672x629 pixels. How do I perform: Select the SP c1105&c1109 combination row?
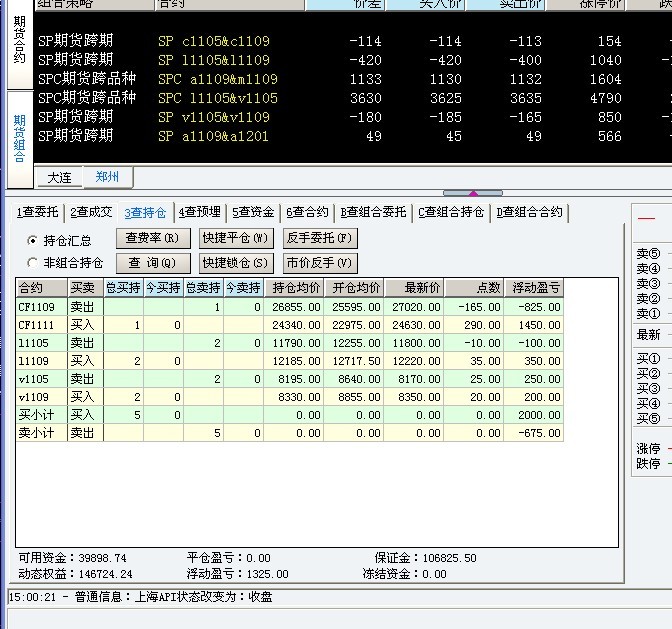coord(353,41)
